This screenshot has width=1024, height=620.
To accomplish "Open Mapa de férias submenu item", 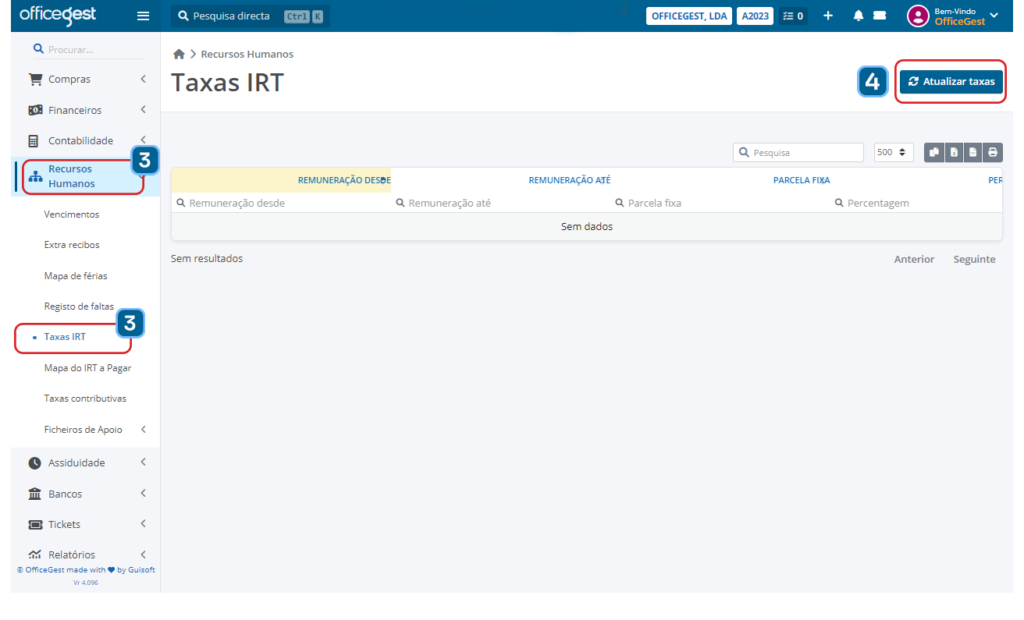I will pos(76,276).
